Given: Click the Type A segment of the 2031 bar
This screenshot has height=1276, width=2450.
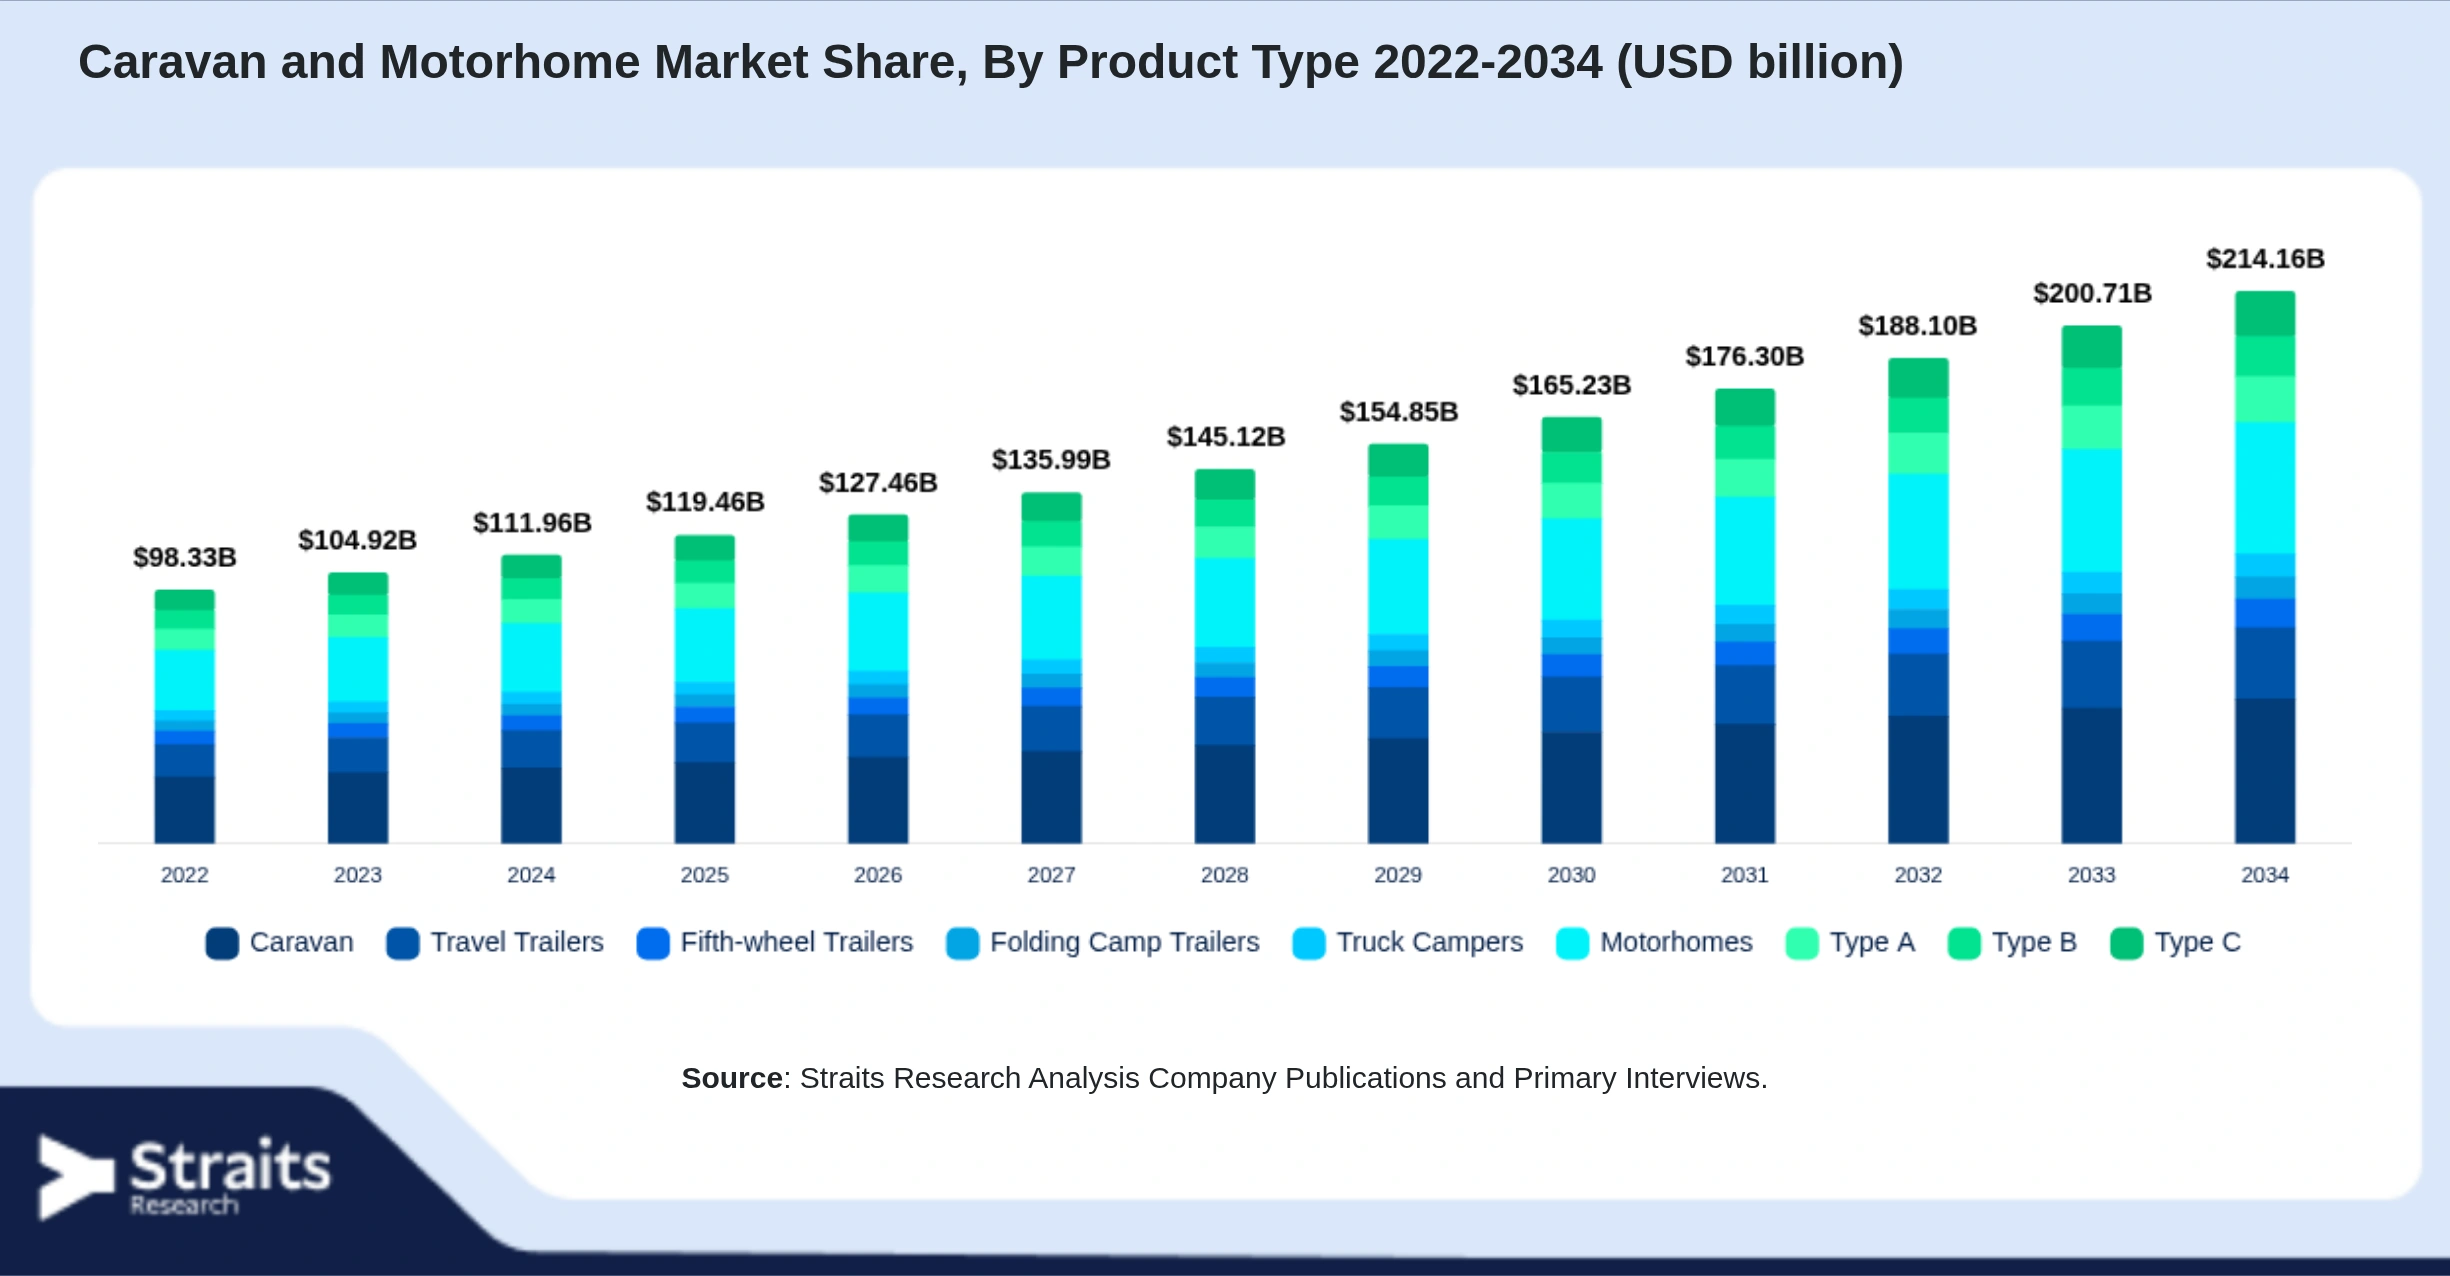Looking at the screenshot, I should [x=1745, y=478].
